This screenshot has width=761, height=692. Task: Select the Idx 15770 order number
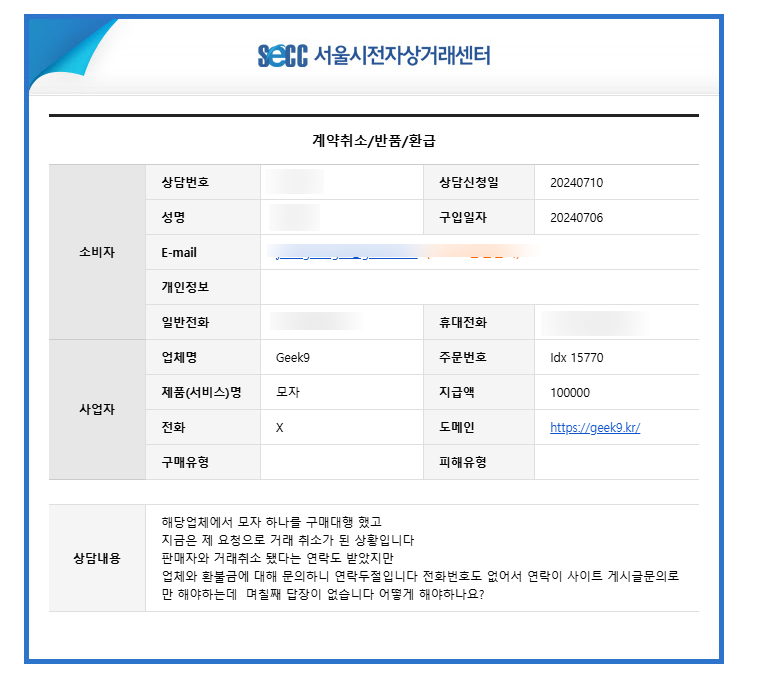coord(577,358)
